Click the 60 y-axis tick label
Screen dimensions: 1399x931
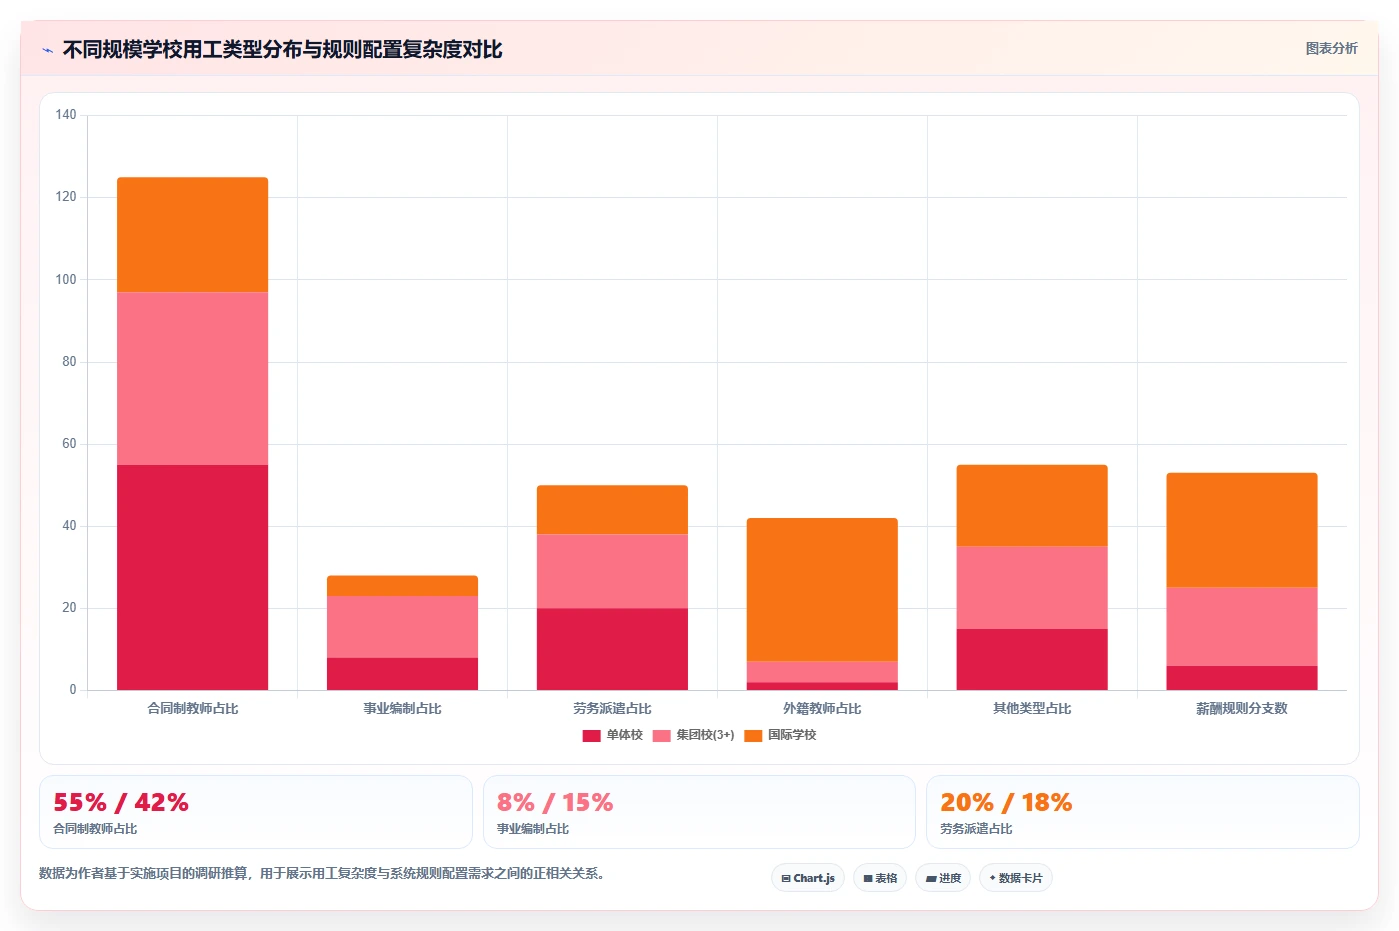(69, 443)
